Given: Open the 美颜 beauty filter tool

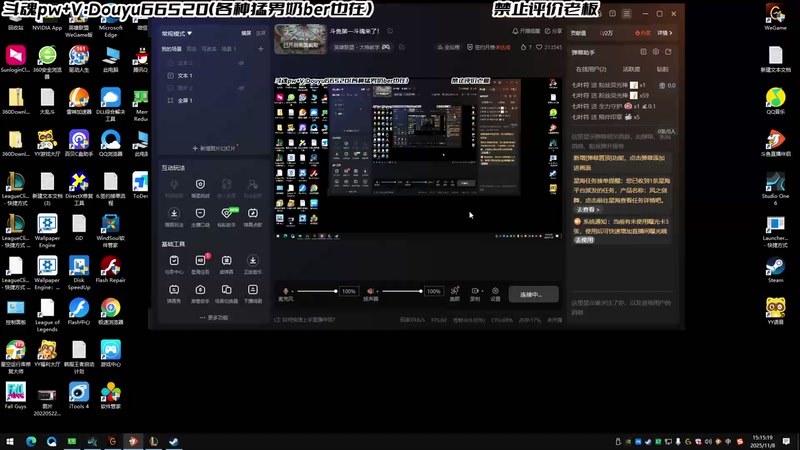Looking at the screenshot, I should (x=455, y=293).
